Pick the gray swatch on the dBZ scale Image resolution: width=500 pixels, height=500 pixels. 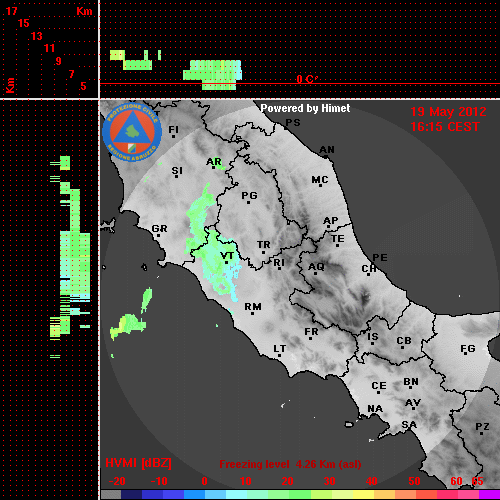pyautogui.click(x=111, y=495)
